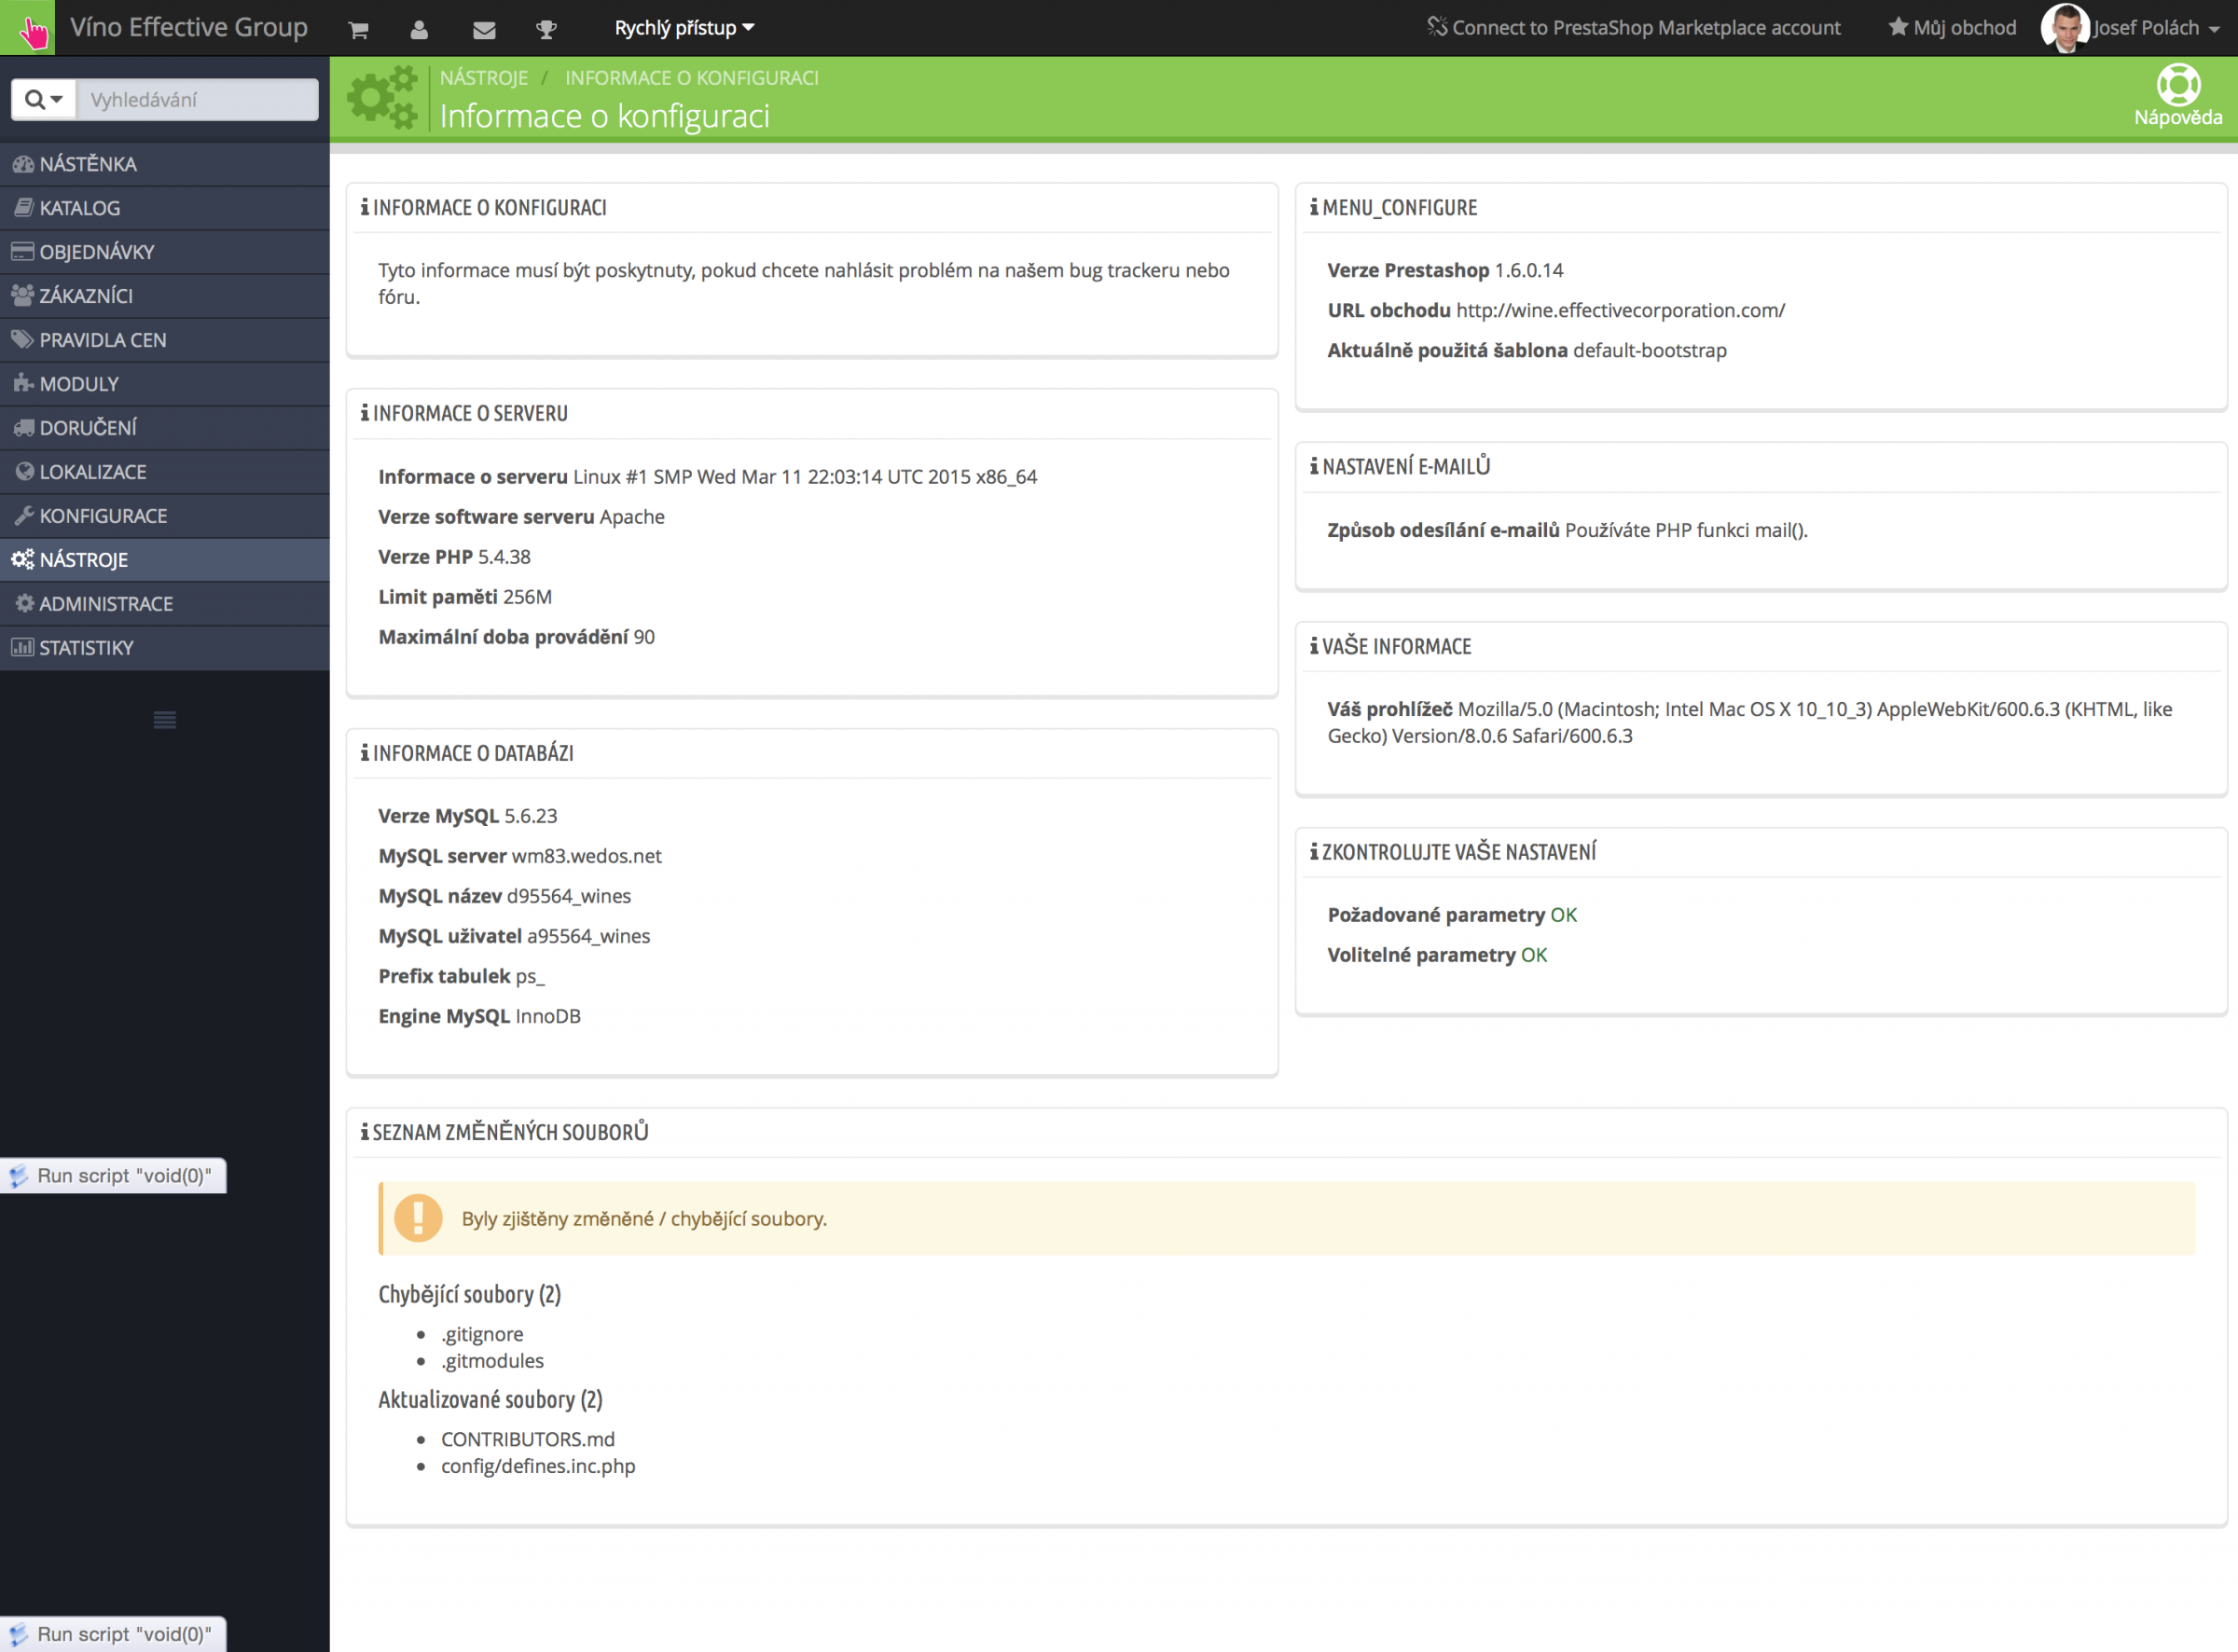This screenshot has height=1652, width=2238.
Task: Expand the Rychlý přístup dropdown
Action: (684, 28)
